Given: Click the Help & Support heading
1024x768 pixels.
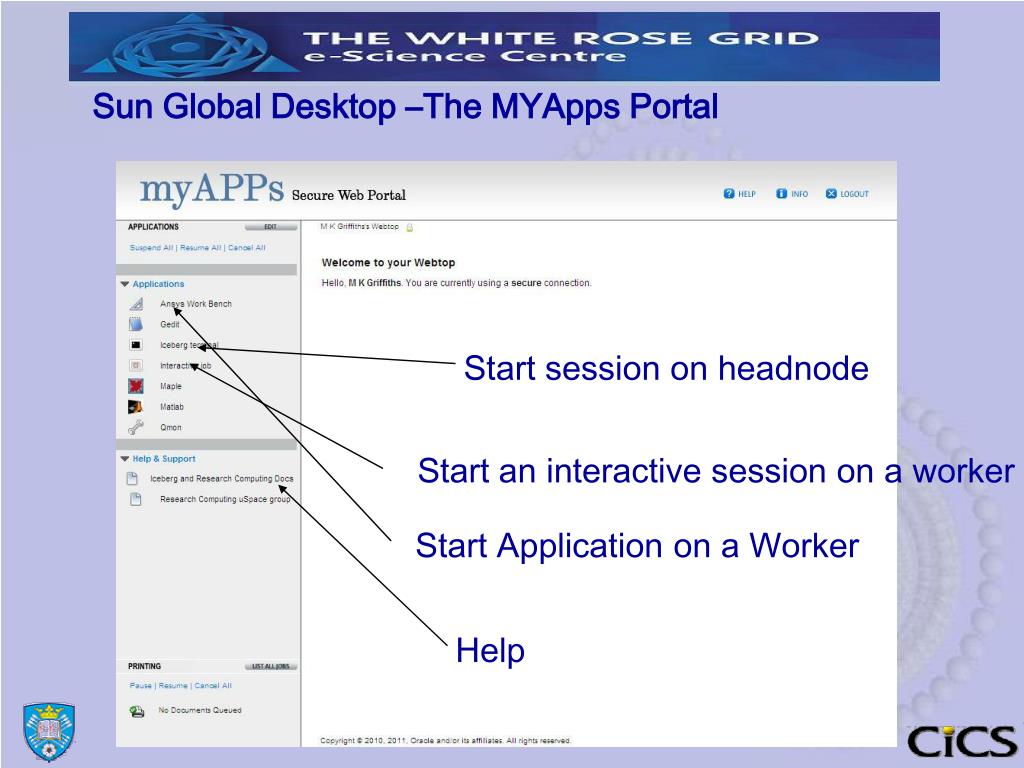Looking at the screenshot, I should pyautogui.click(x=164, y=459).
